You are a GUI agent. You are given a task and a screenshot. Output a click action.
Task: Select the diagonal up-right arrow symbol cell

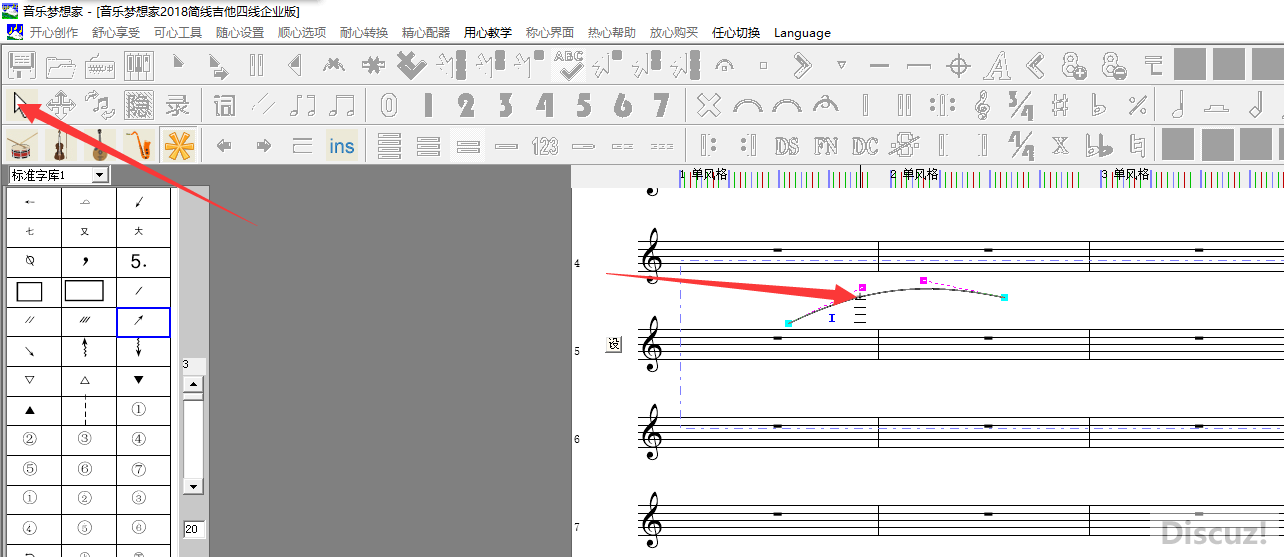point(143,322)
